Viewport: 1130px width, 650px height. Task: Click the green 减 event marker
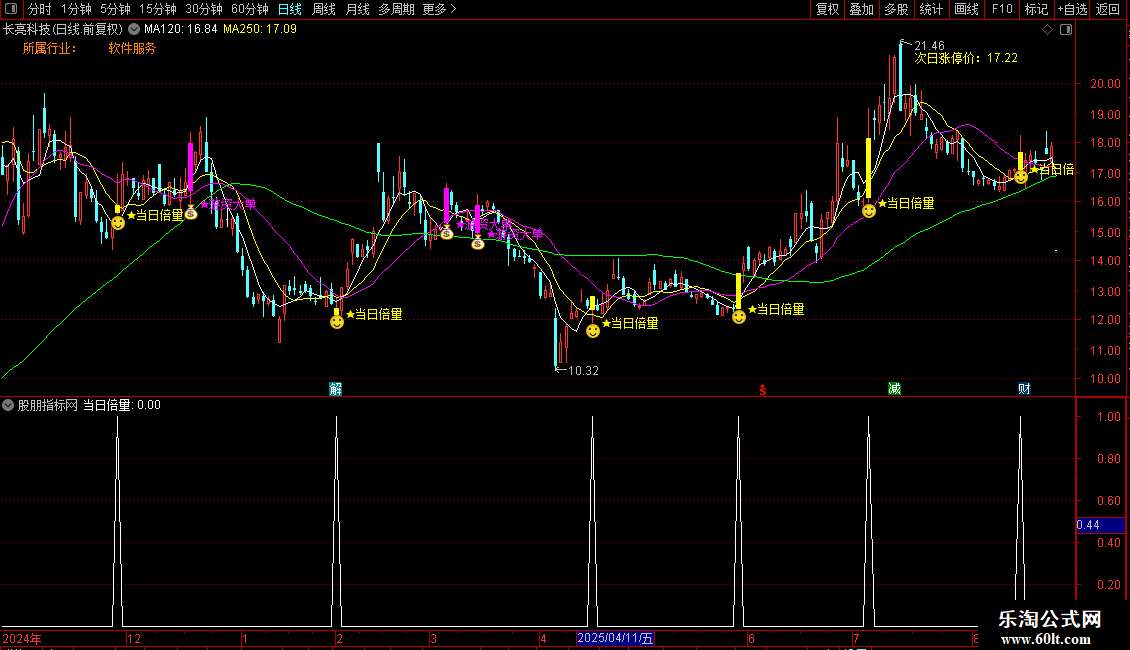(x=894, y=389)
